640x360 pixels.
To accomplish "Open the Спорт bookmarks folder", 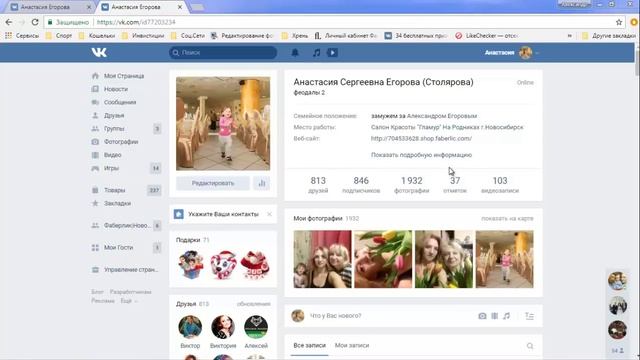I will [59, 36].
